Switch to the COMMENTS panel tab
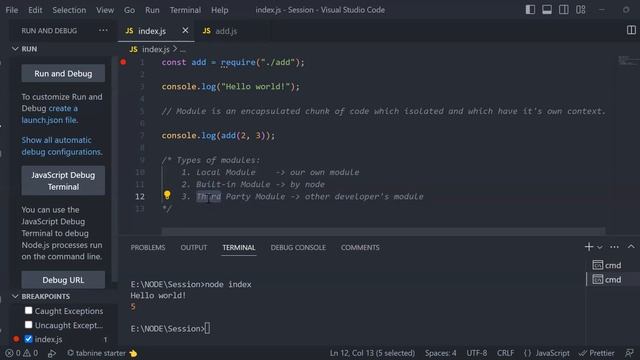The image size is (640, 360). tap(360, 247)
